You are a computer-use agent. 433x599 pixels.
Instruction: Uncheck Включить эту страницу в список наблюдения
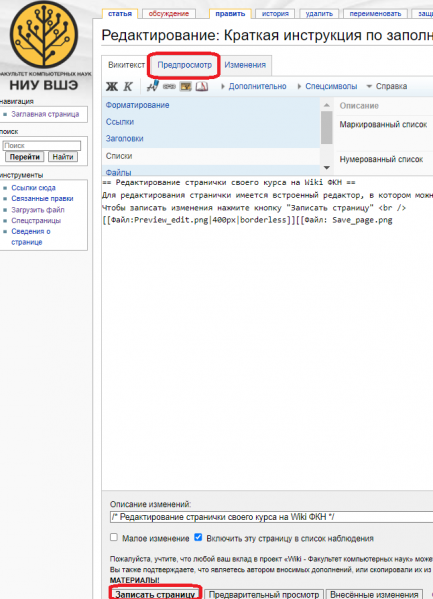click(x=198, y=537)
